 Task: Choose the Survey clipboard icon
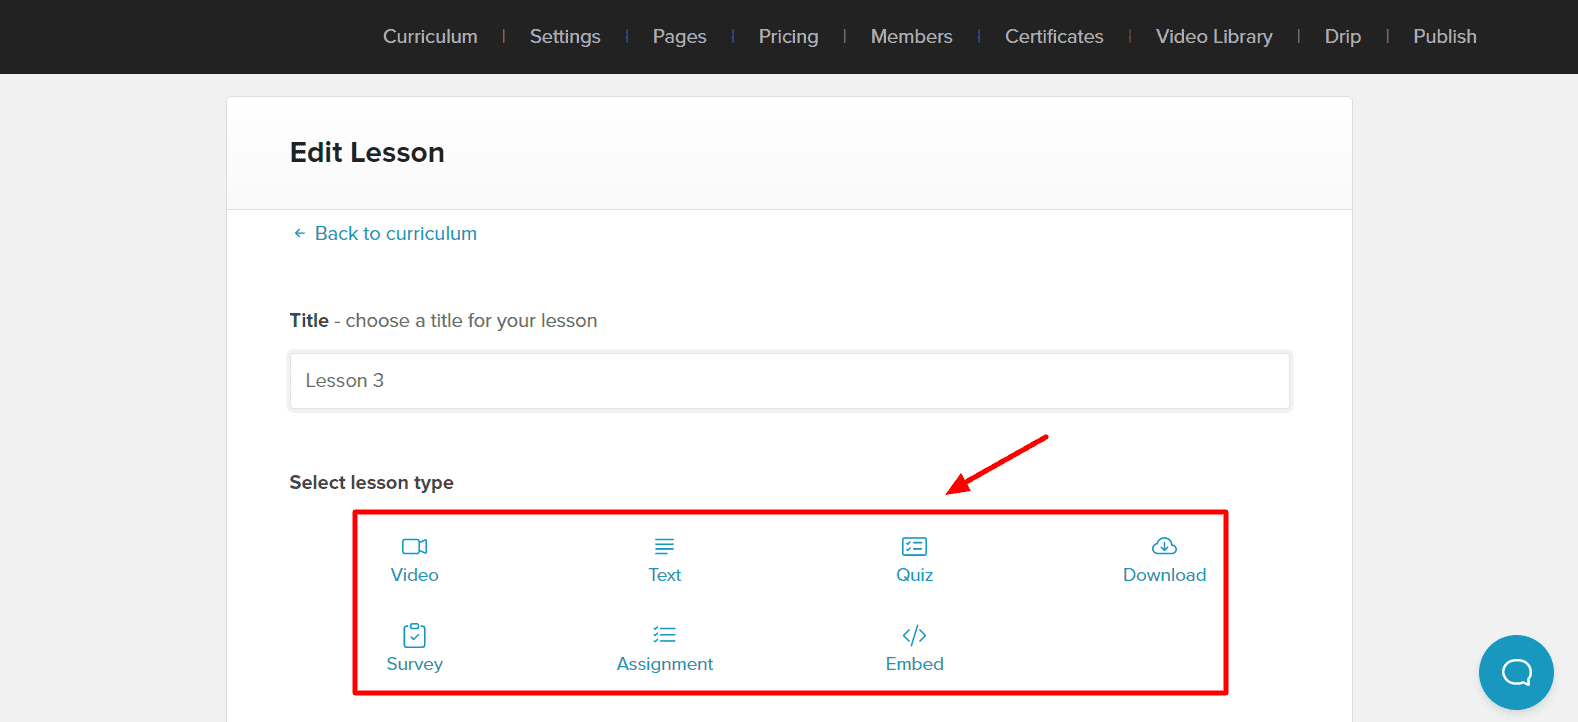(x=414, y=636)
